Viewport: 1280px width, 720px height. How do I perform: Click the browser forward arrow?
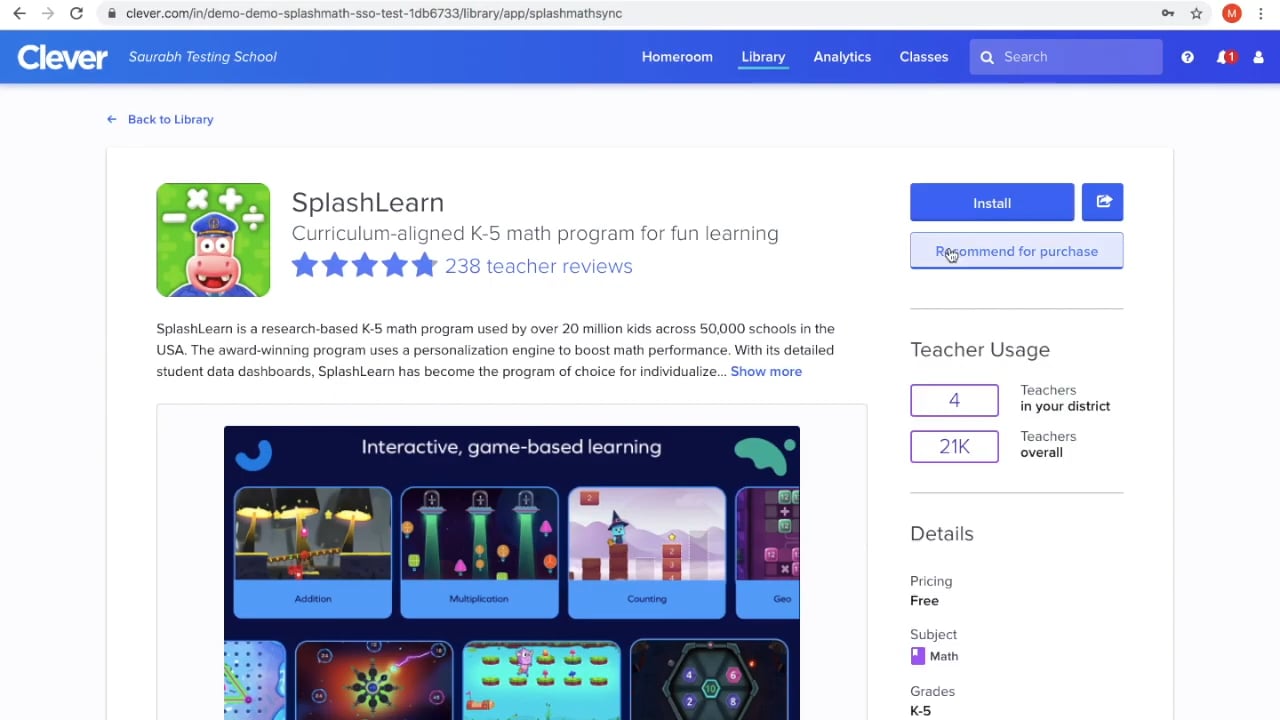(47, 13)
